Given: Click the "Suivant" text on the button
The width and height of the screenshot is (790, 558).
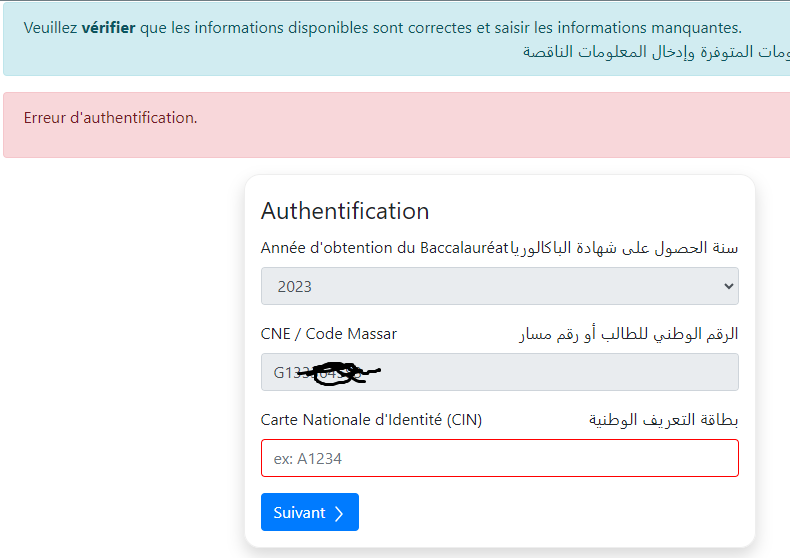Looking at the screenshot, I should [x=299, y=513].
